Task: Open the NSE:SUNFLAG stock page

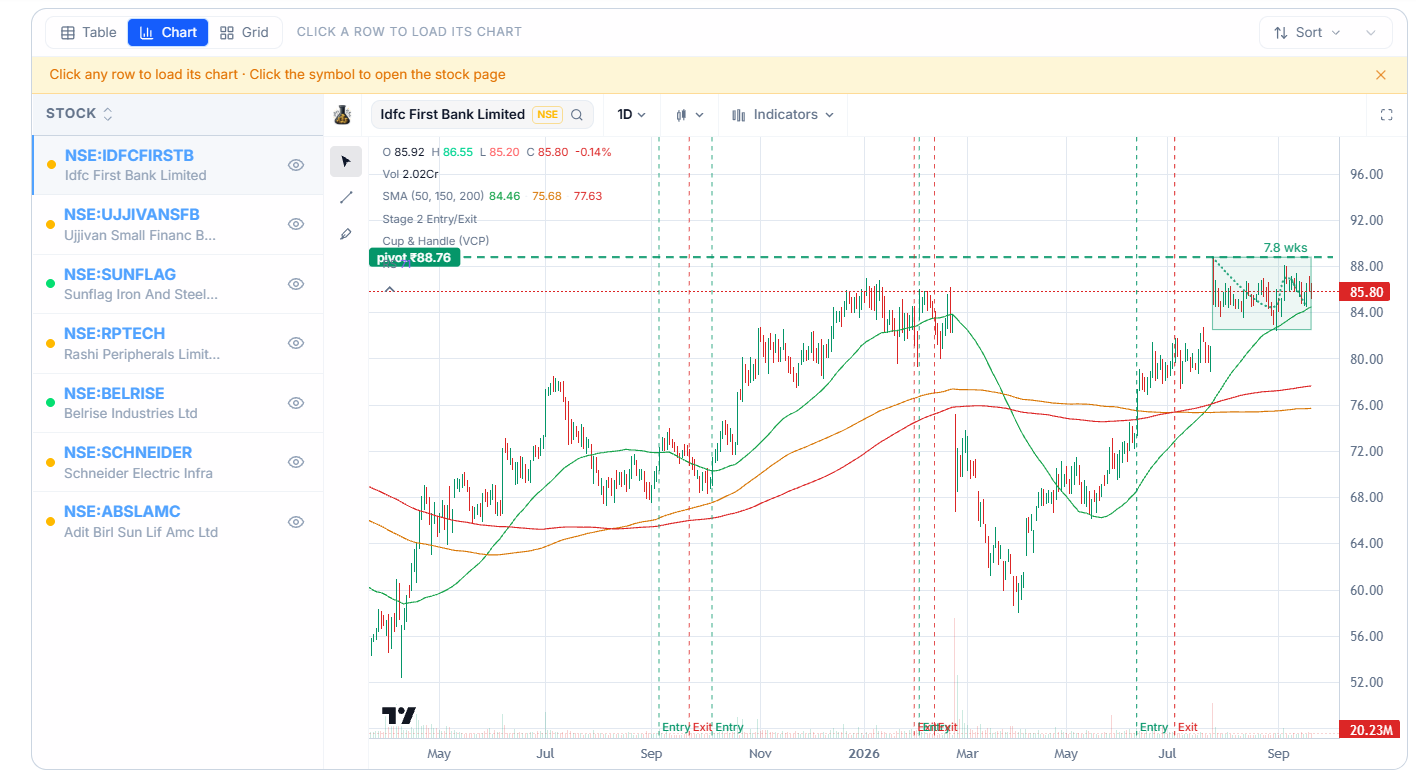Action: coord(119,274)
